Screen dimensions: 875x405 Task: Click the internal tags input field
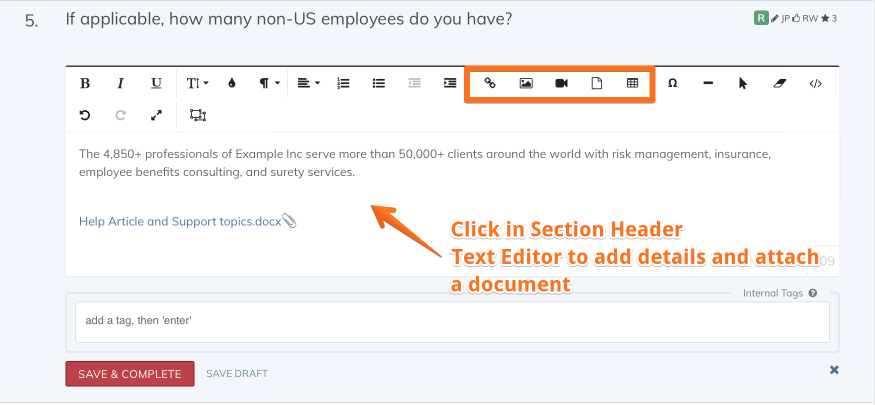(452, 322)
